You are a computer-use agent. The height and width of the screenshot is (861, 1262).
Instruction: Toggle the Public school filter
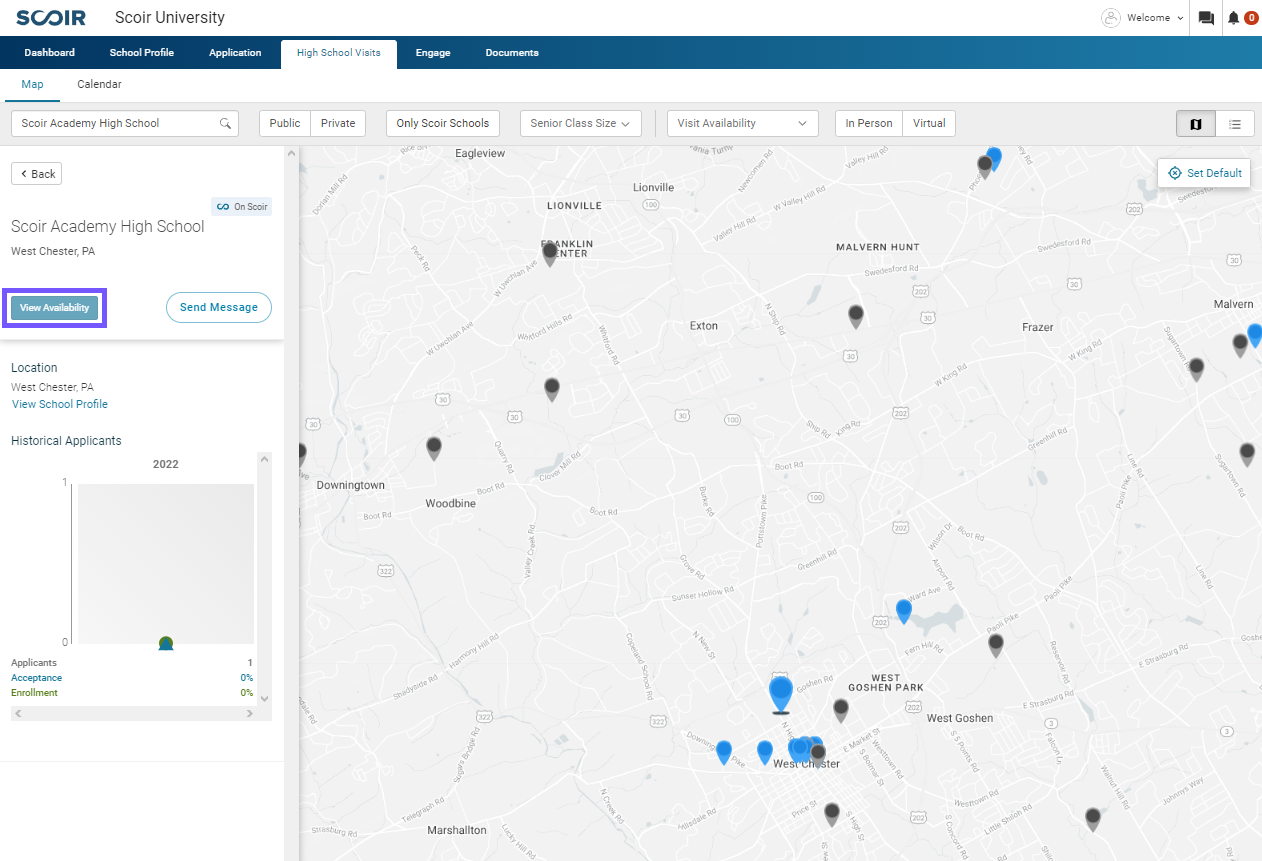click(285, 124)
